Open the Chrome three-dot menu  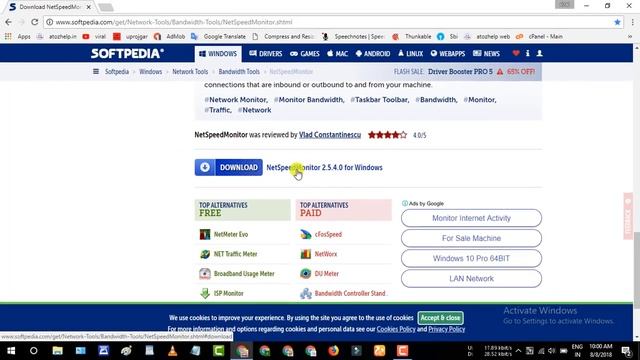tap(633, 22)
